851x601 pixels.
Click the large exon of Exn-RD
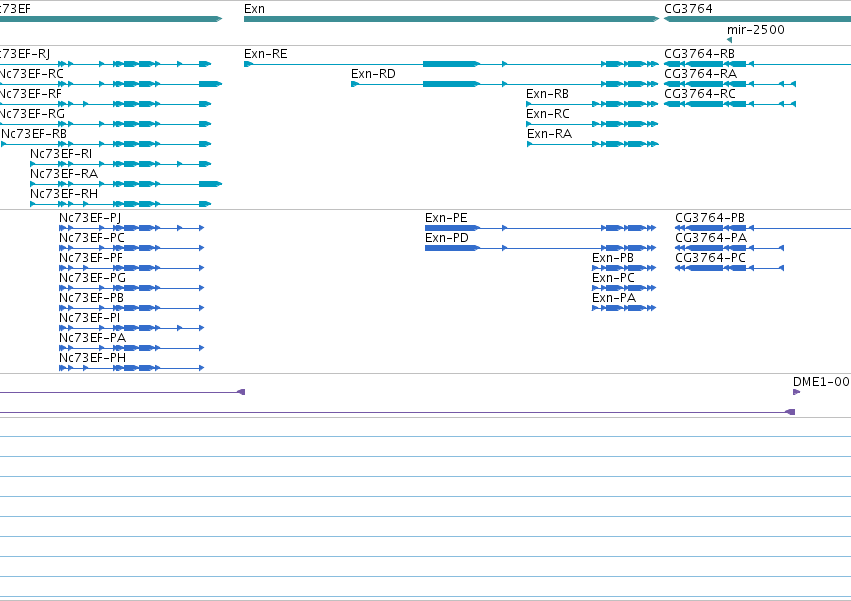452,84
